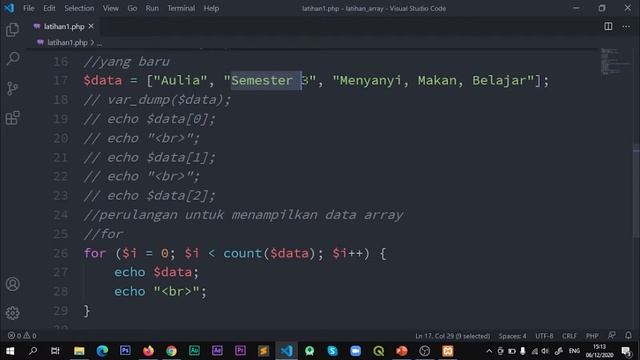640x360 pixels.
Task: Launch Zoom from taskbar
Action: point(356,351)
